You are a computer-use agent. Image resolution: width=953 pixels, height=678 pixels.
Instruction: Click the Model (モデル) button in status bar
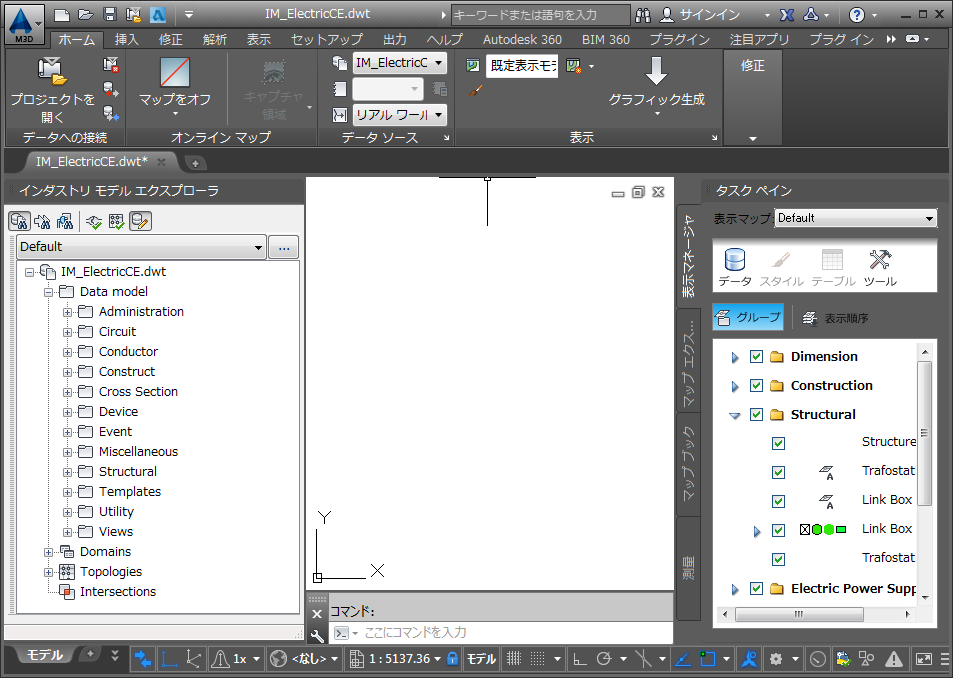point(481,659)
